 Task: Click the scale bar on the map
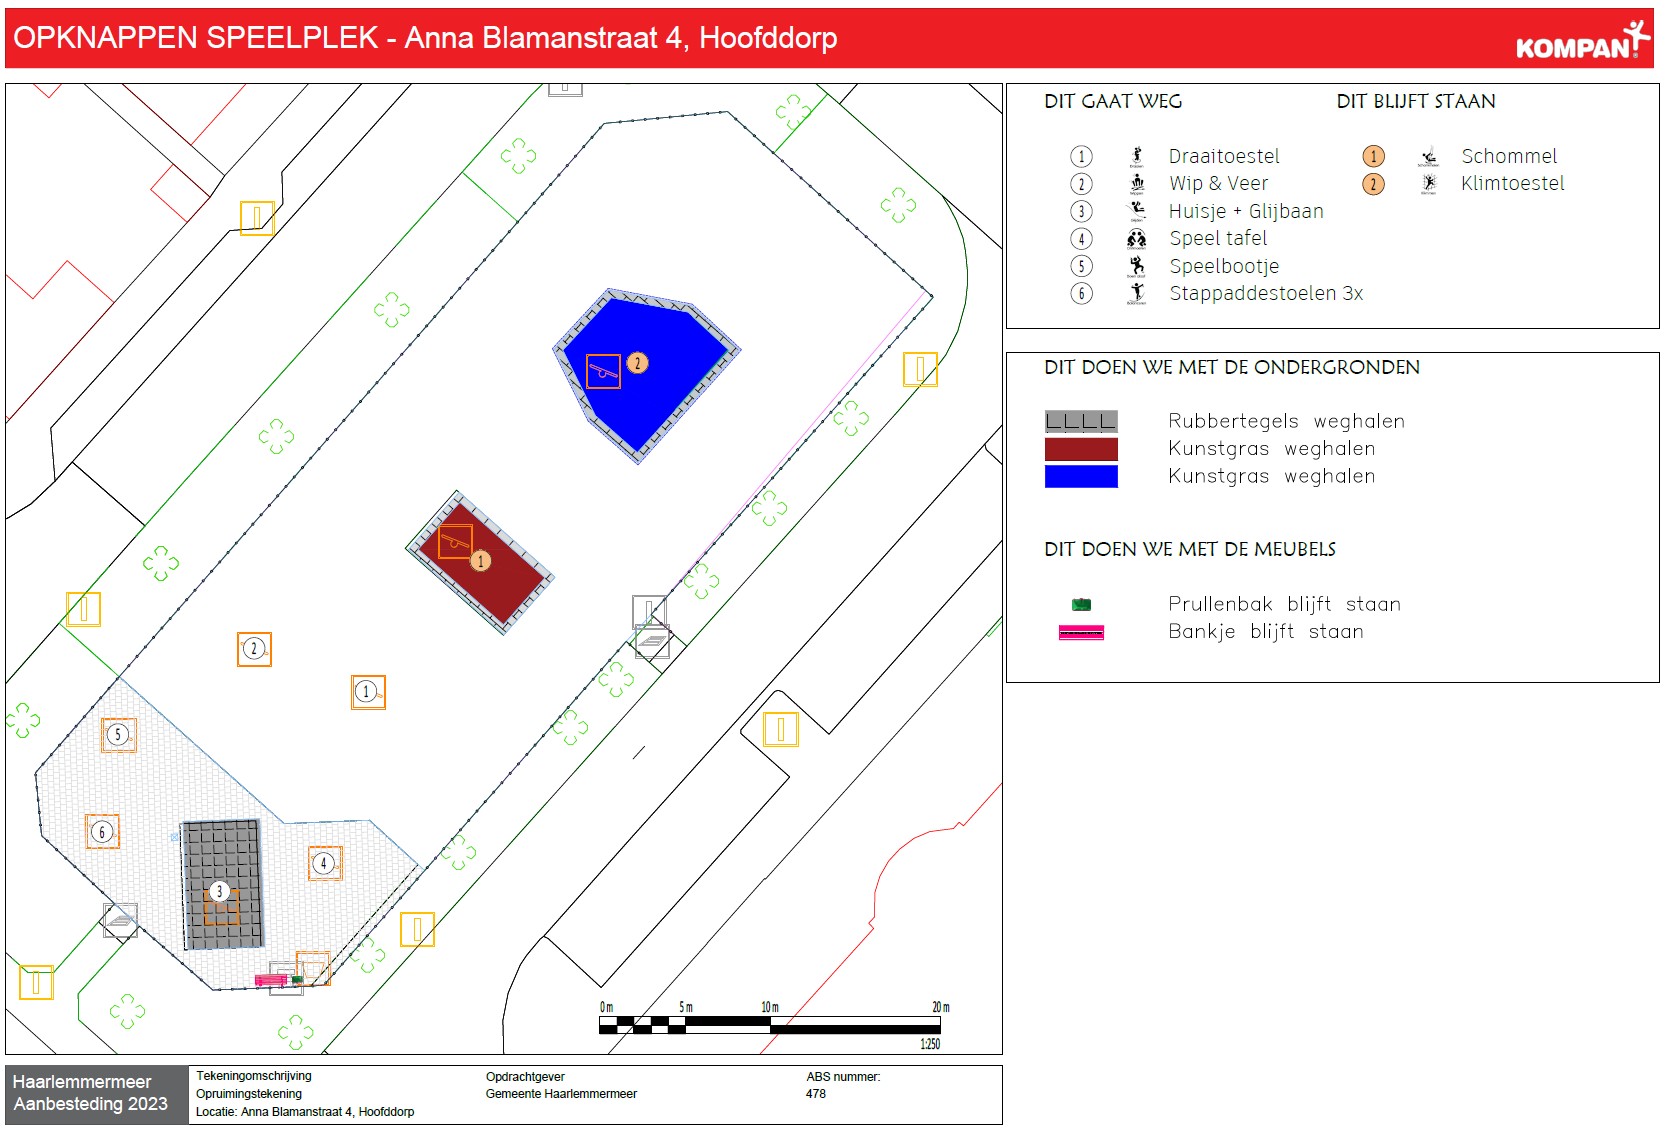click(769, 1024)
